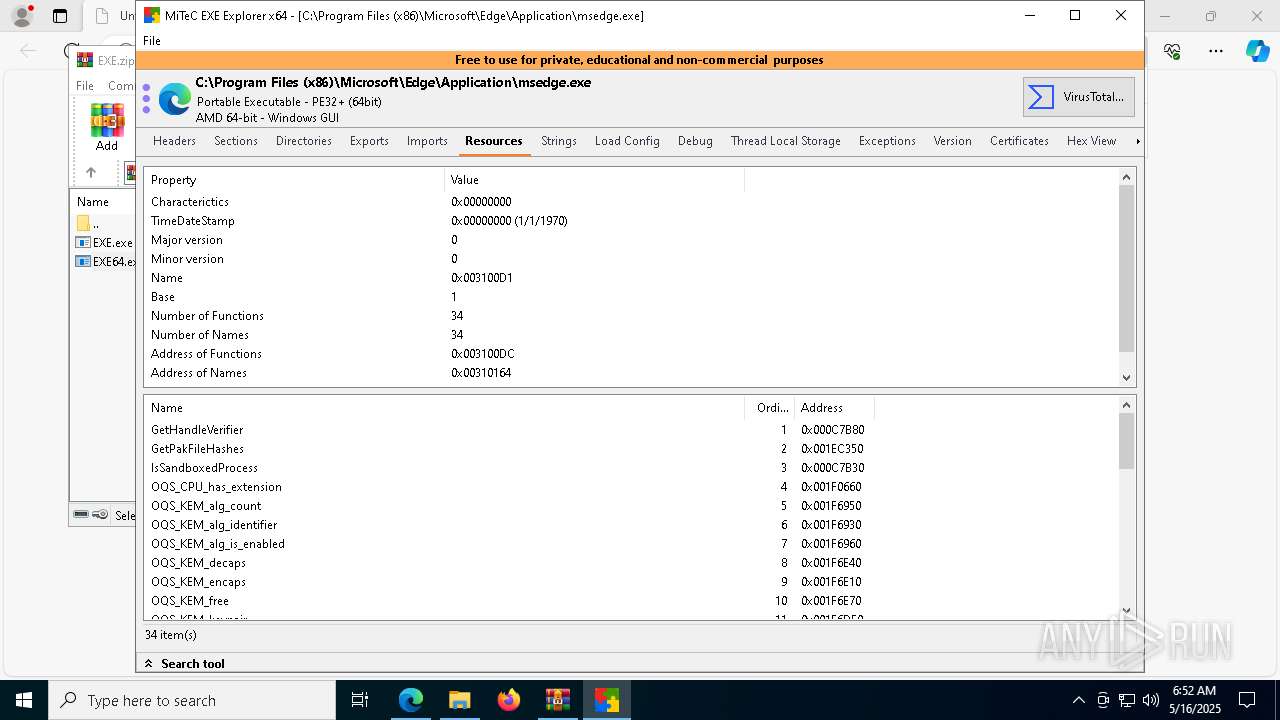Image resolution: width=1280 pixels, height=720 pixels.
Task: Select the OQS_KEM_free row
Action: pos(630,601)
